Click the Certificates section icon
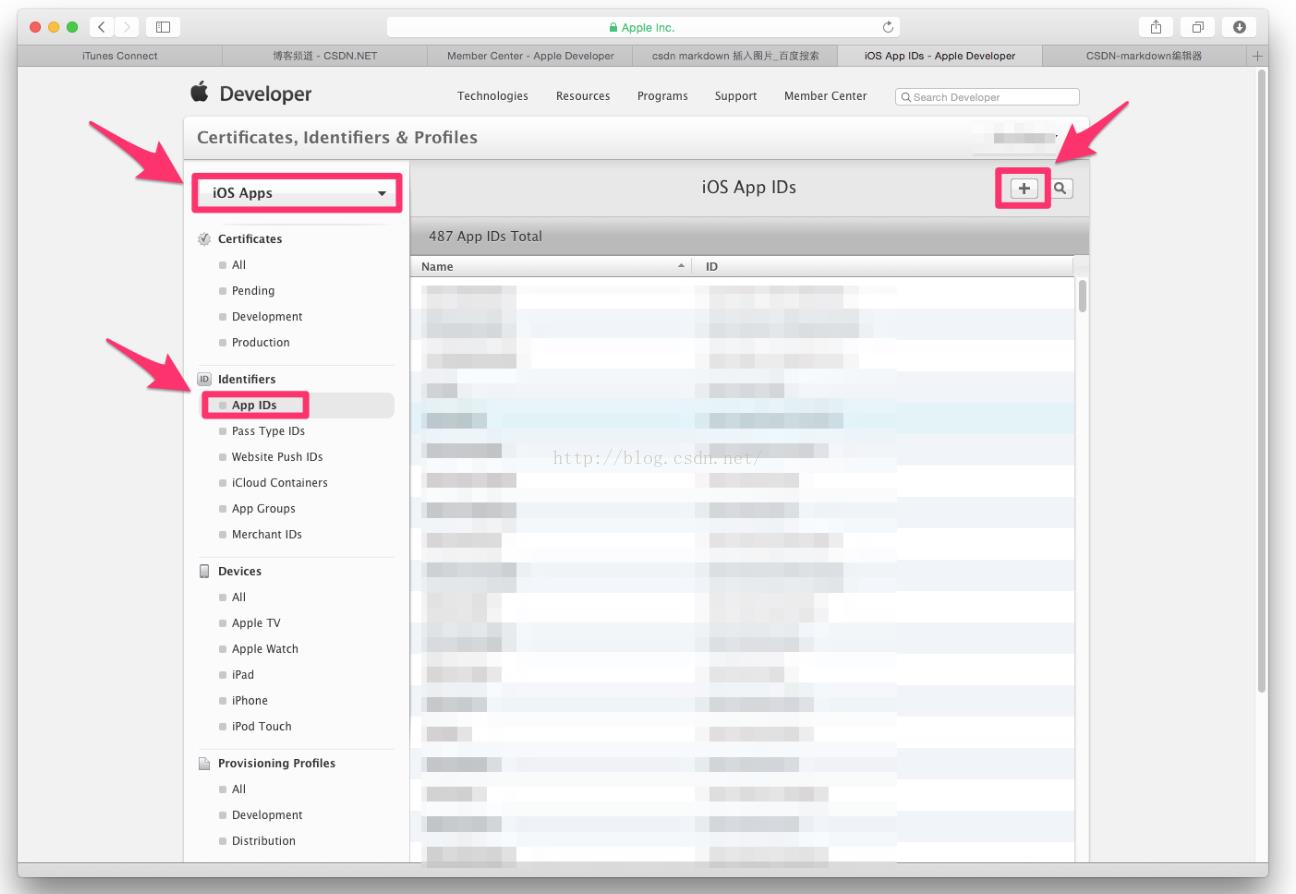 [x=204, y=239]
